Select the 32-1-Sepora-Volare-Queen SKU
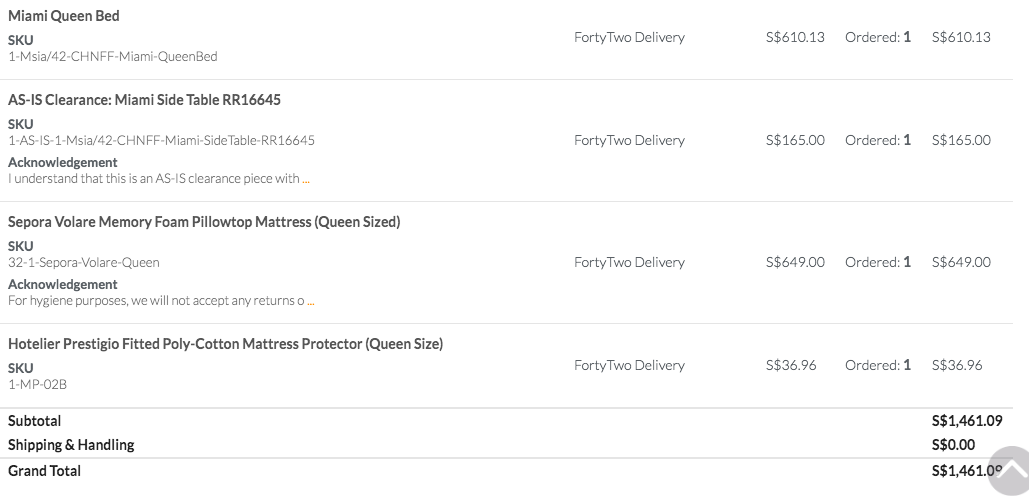1029x498 pixels. (84, 262)
